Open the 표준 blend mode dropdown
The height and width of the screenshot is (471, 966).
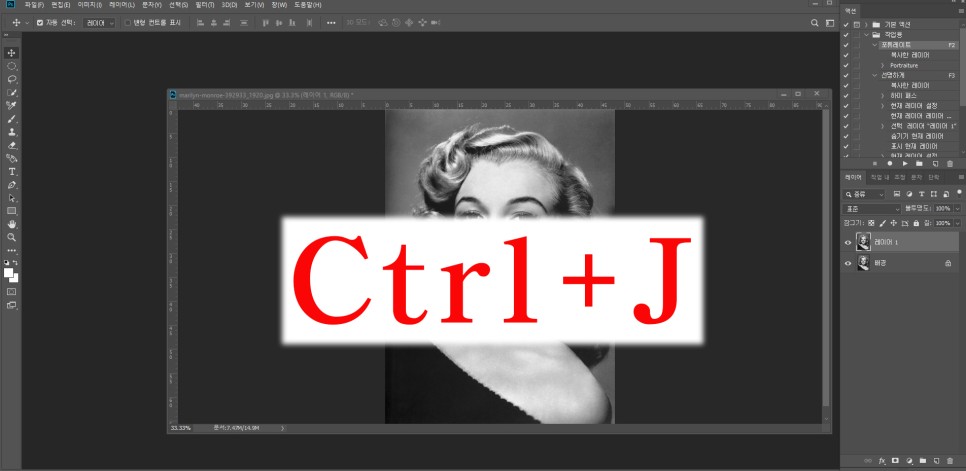pos(871,209)
